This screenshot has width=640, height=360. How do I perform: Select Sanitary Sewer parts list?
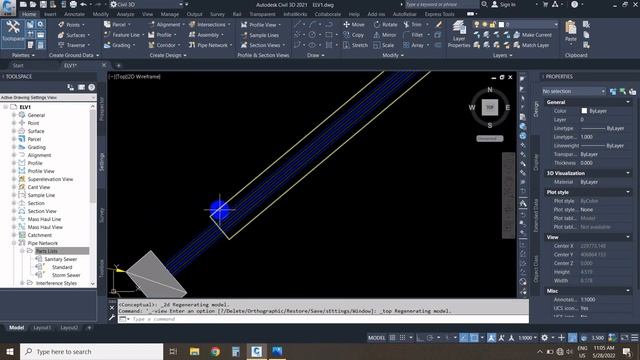60,259
